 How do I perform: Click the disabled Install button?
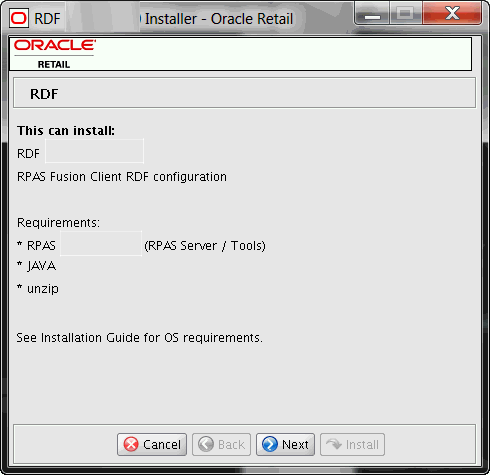coord(352,444)
